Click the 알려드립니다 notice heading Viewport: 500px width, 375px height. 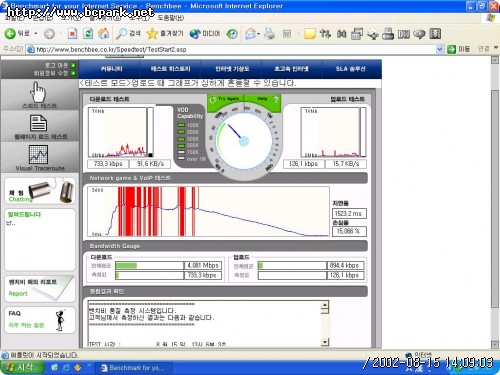(x=24, y=214)
